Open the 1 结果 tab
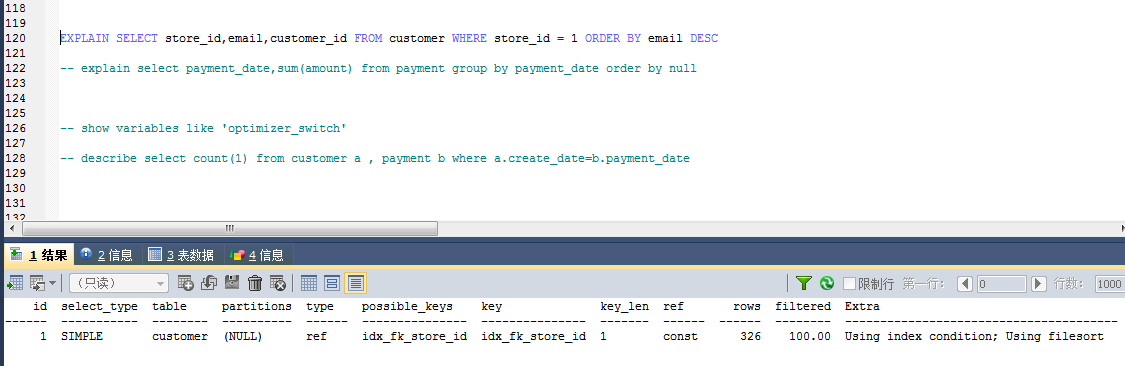Screen dimensions: 1125x366 pos(39,255)
